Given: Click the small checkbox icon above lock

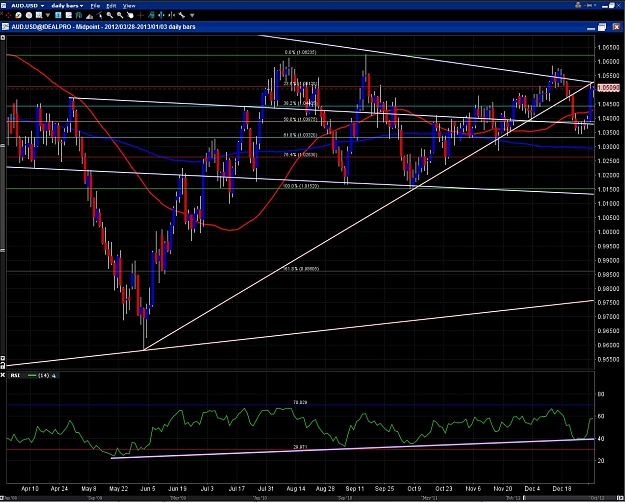Looking at the screenshot, I should (x=3, y=358).
